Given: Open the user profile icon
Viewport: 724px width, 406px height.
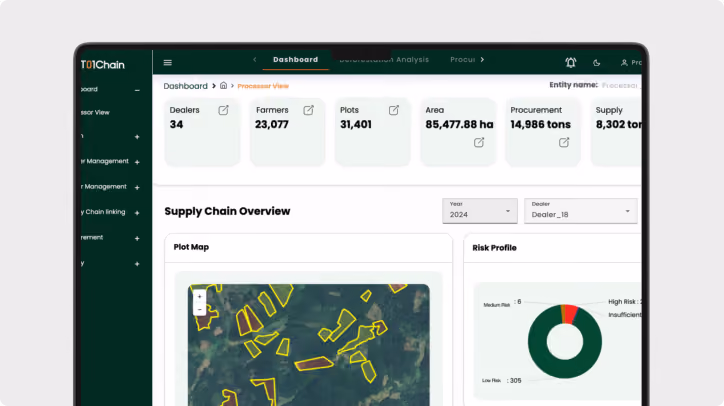Looking at the screenshot, I should point(624,63).
